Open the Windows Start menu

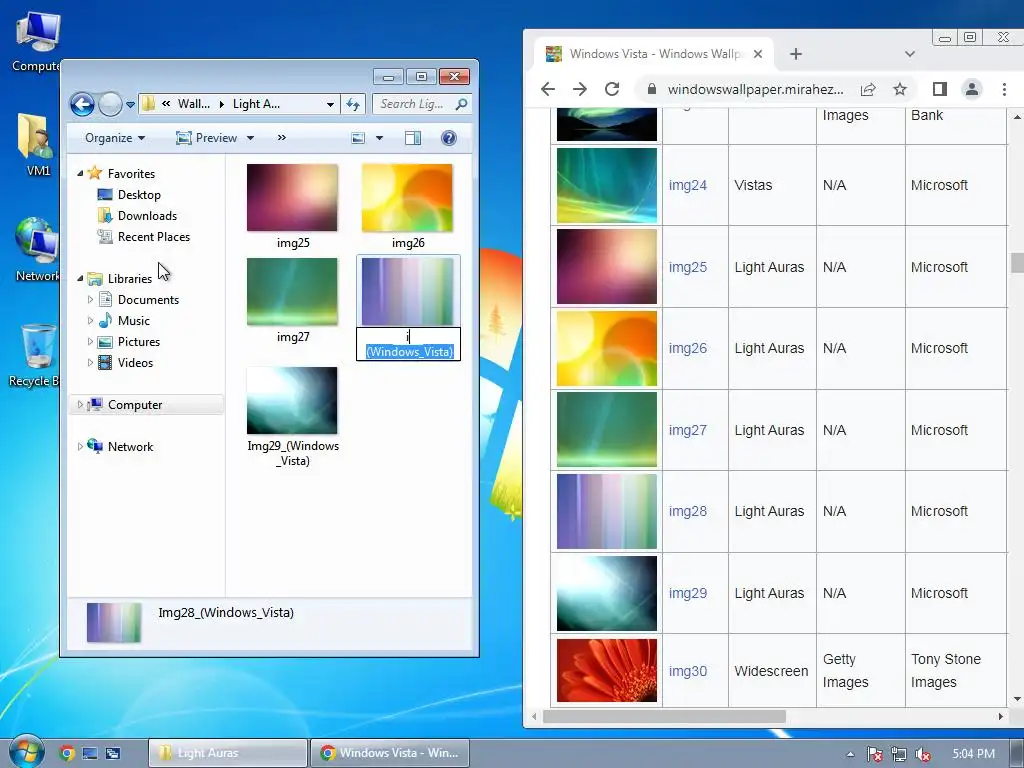(25, 752)
